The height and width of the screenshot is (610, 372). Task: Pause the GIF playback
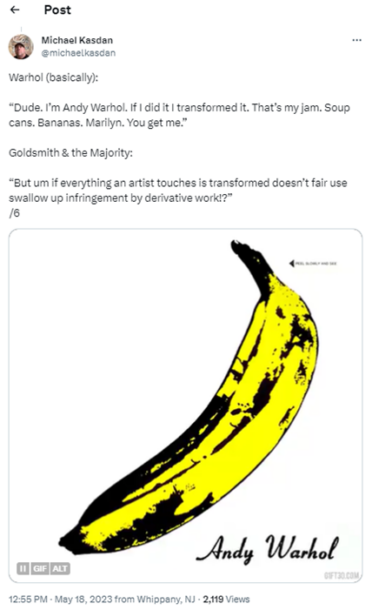tap(23, 568)
